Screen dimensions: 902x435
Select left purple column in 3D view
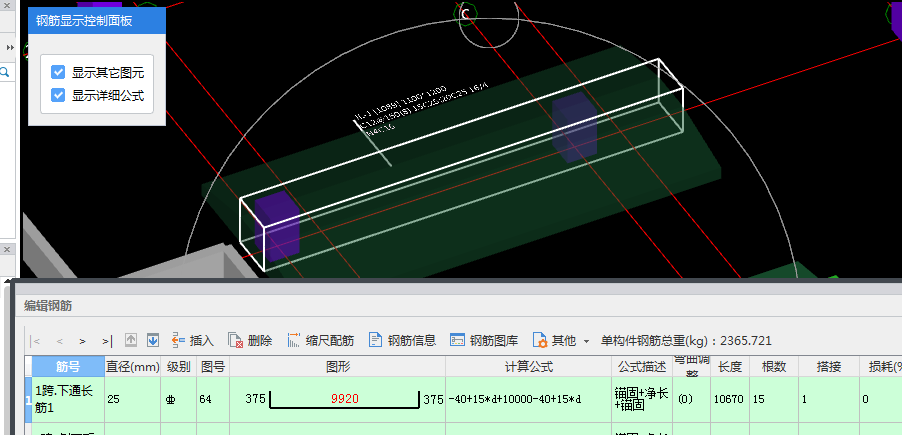[277, 226]
